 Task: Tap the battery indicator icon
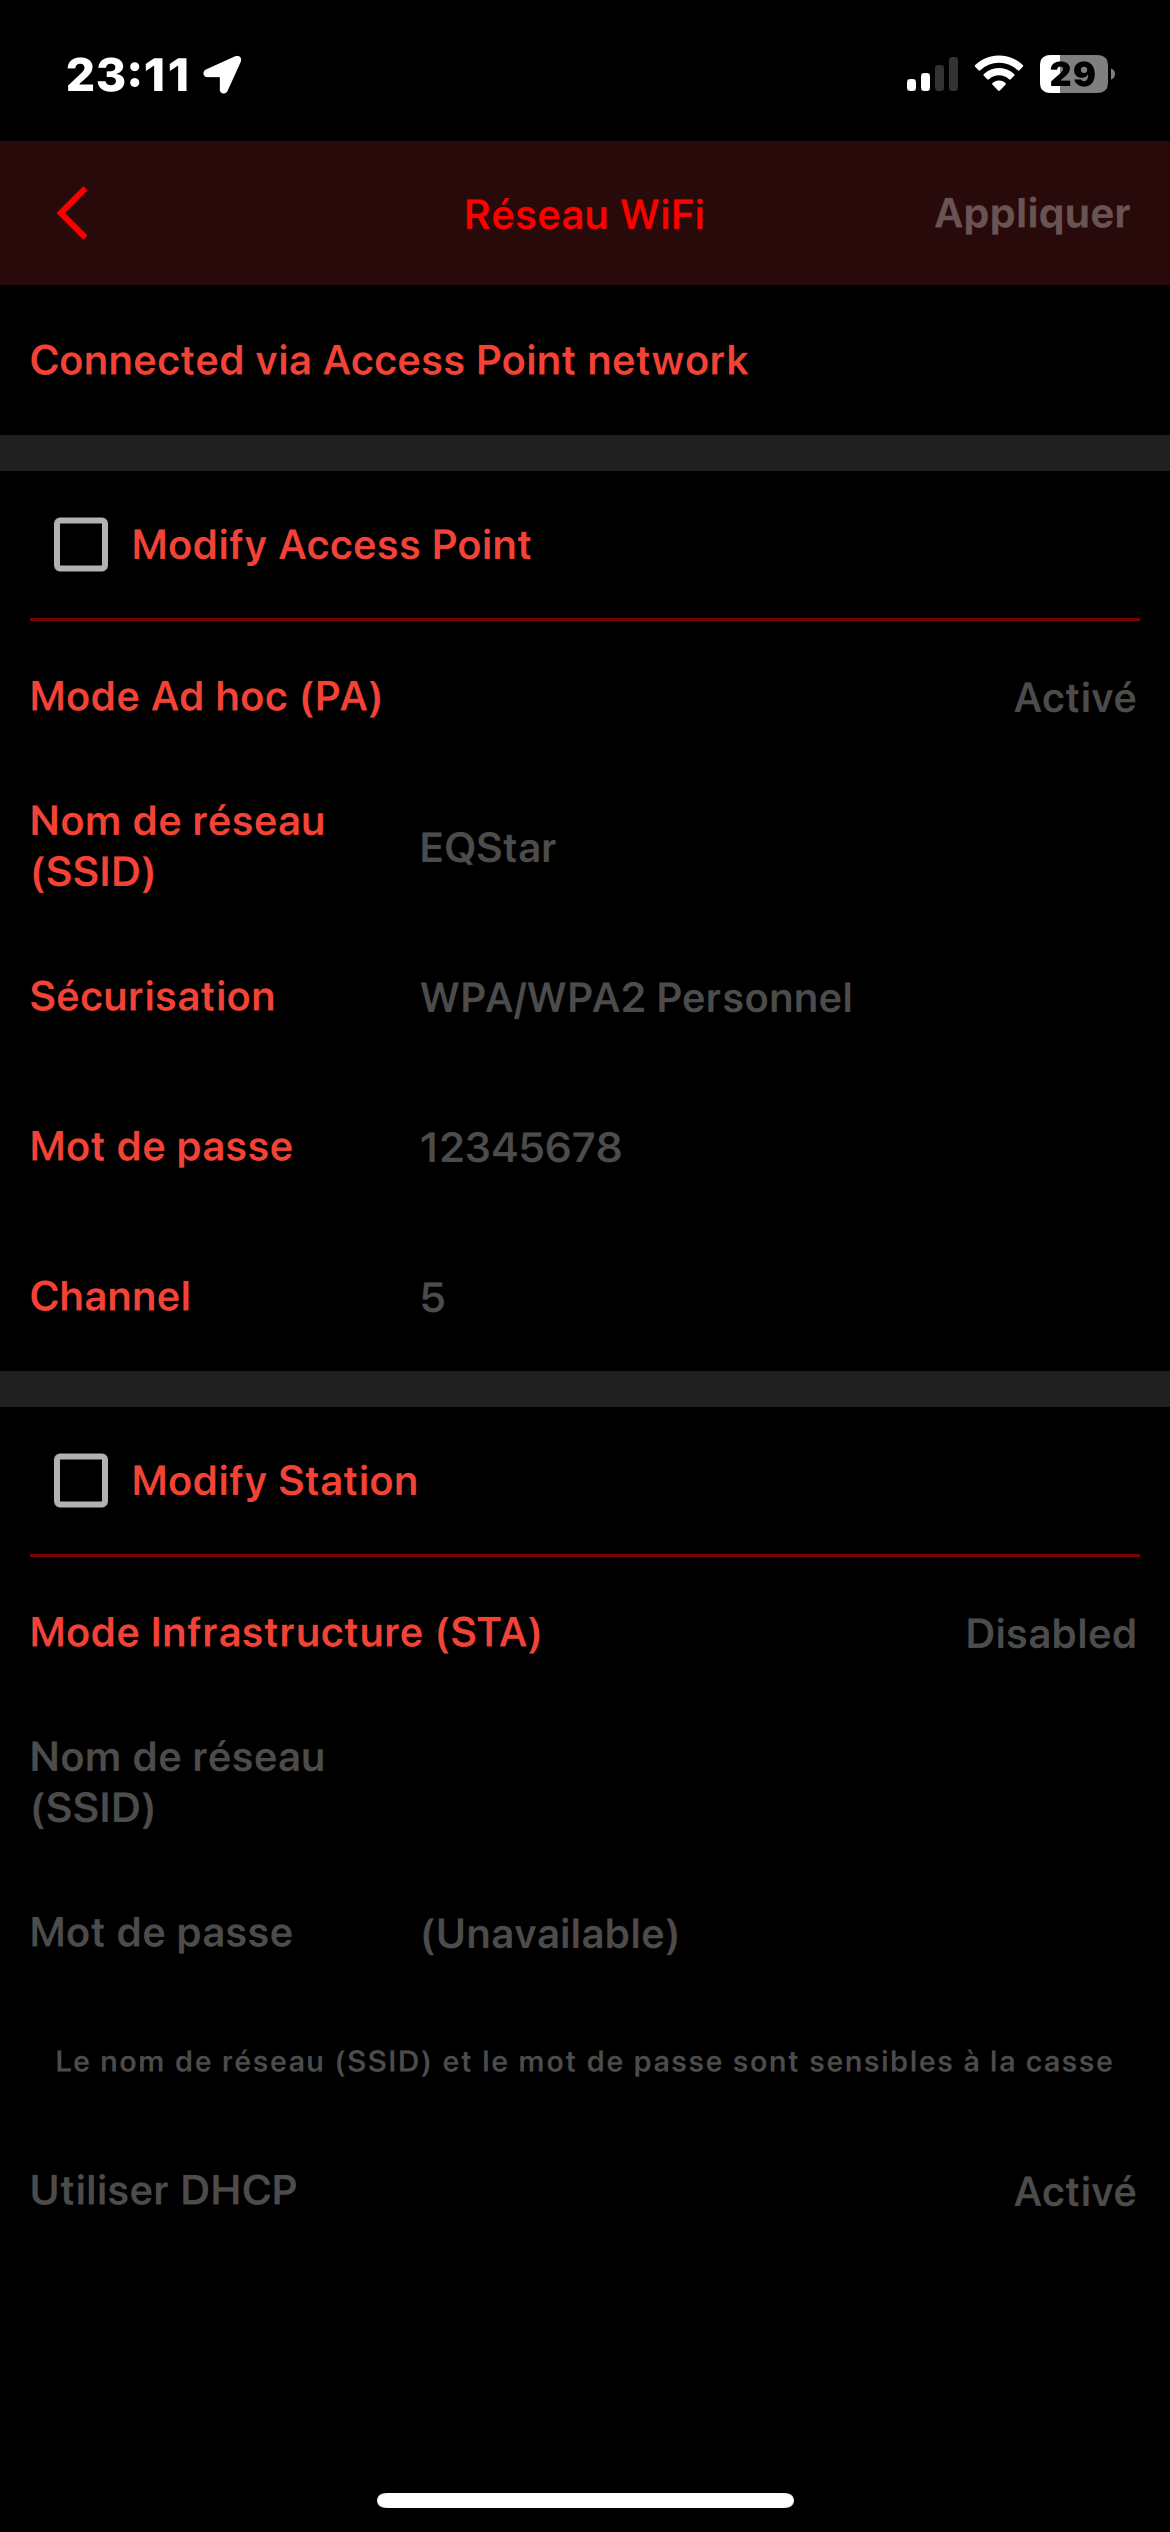[1076, 74]
